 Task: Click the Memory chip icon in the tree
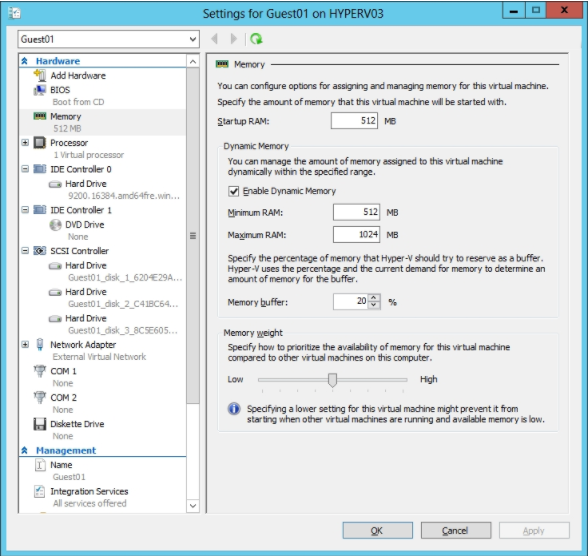40,116
